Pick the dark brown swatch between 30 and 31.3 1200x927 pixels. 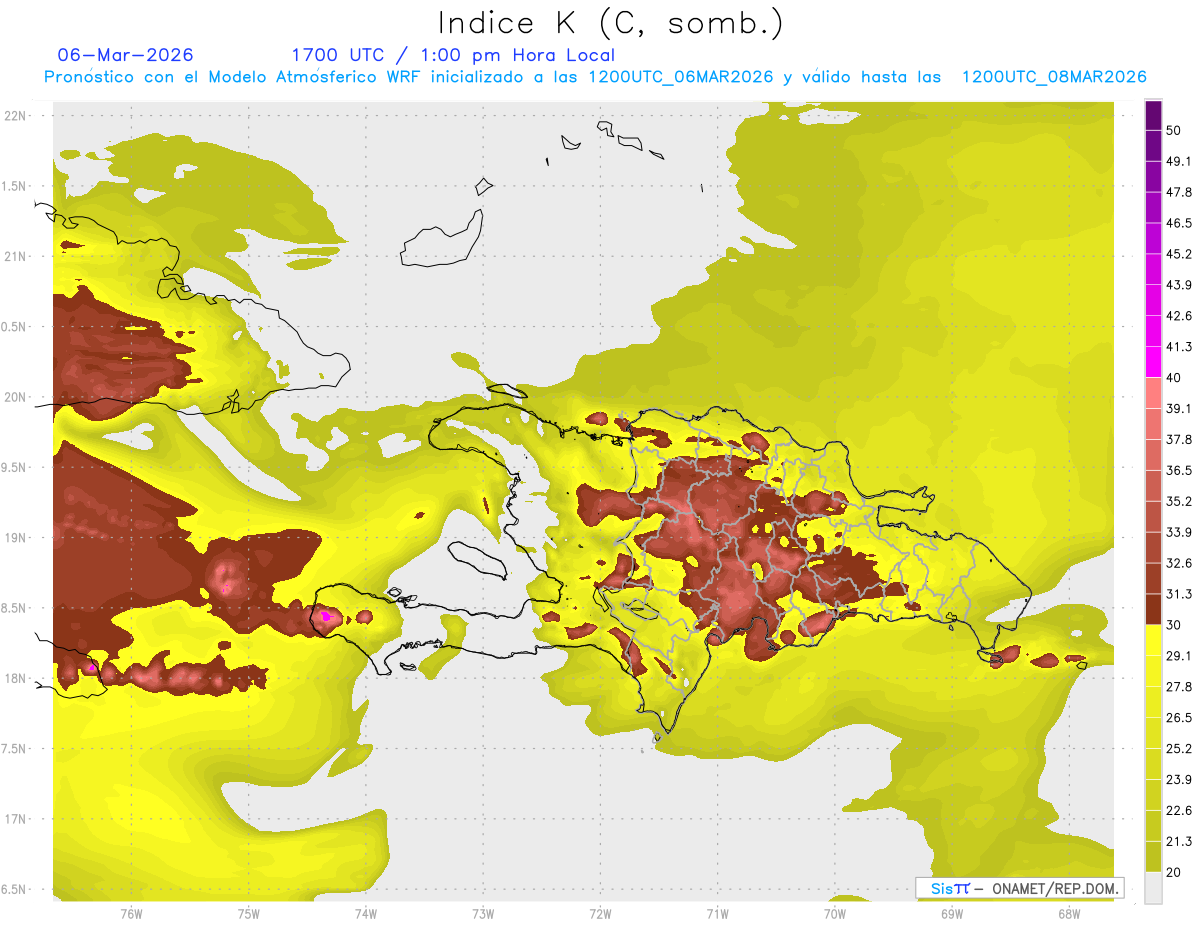pyautogui.click(x=1153, y=609)
